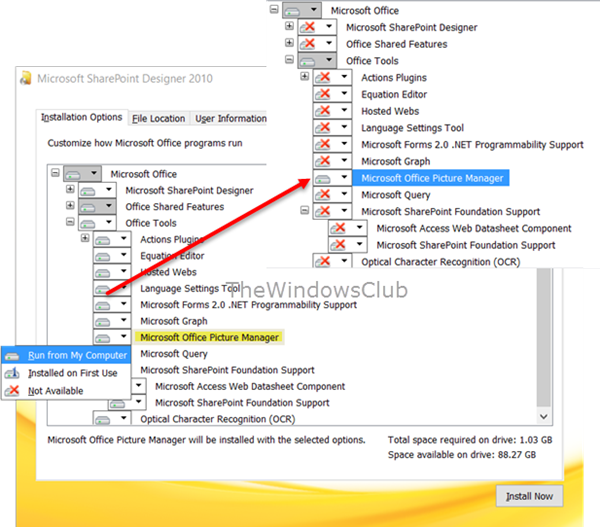The height and width of the screenshot is (527, 600).
Task: Open install dropdown for Microsoft Graph, left tree
Action: pyautogui.click(x=124, y=320)
